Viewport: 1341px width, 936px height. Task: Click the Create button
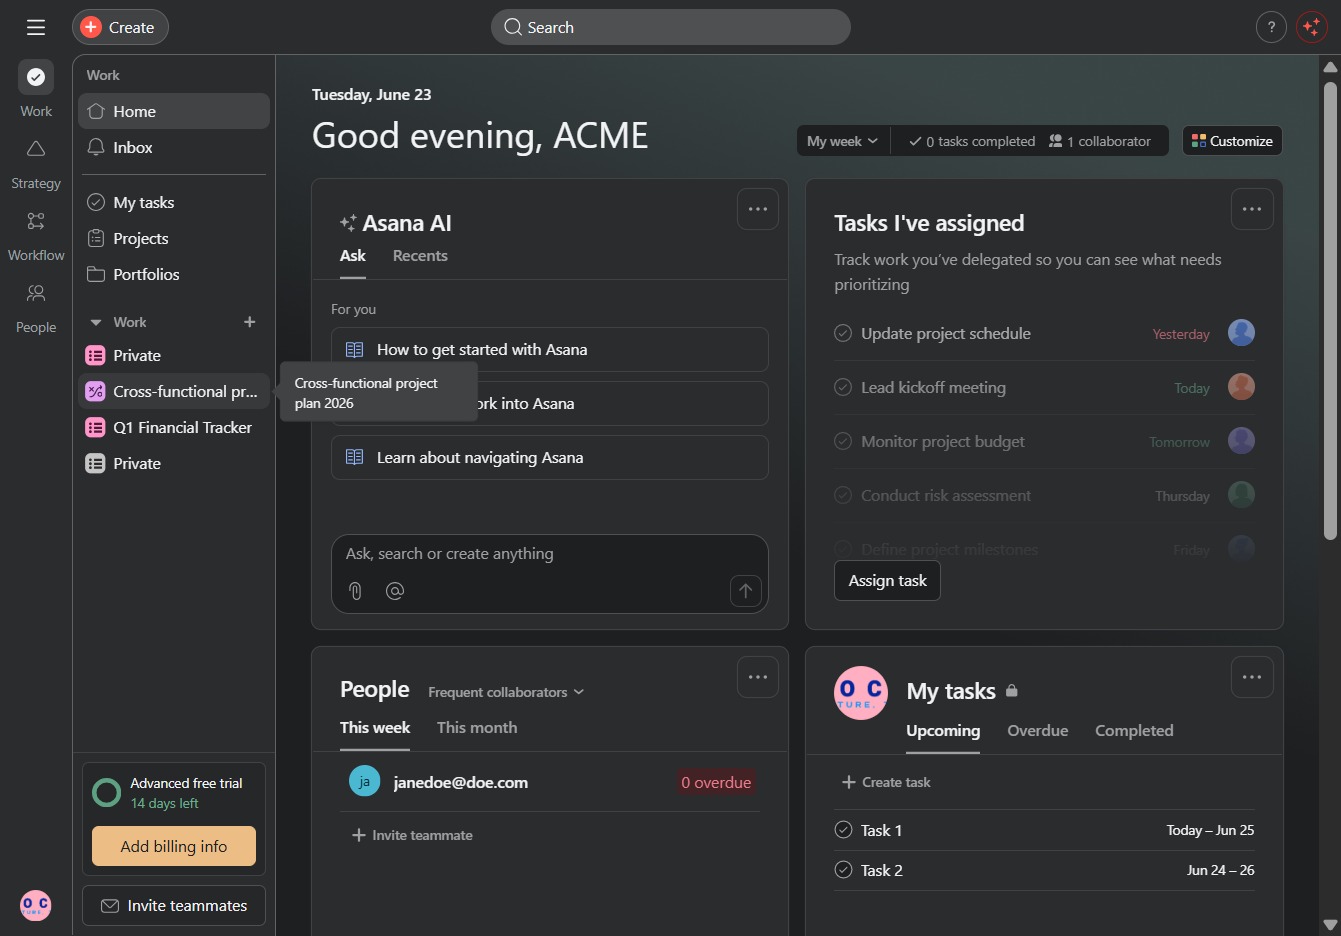click(x=120, y=27)
